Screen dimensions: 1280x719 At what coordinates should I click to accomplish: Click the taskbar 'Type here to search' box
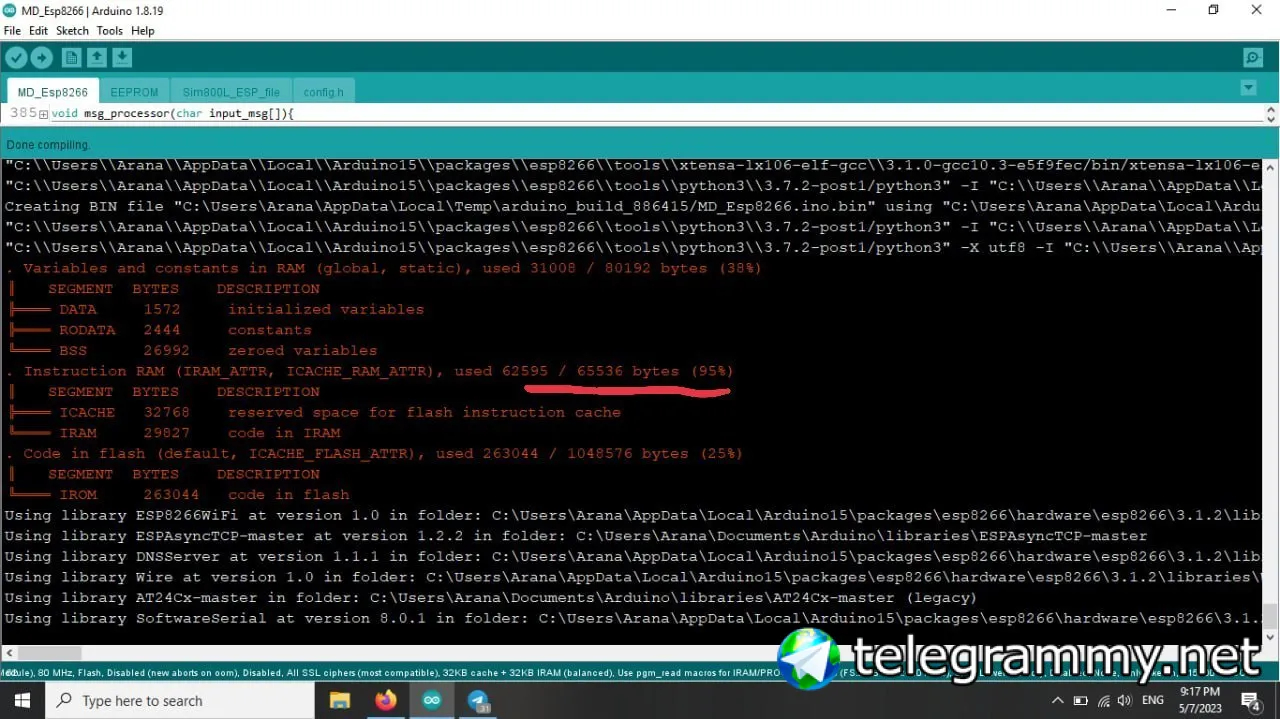coord(182,700)
